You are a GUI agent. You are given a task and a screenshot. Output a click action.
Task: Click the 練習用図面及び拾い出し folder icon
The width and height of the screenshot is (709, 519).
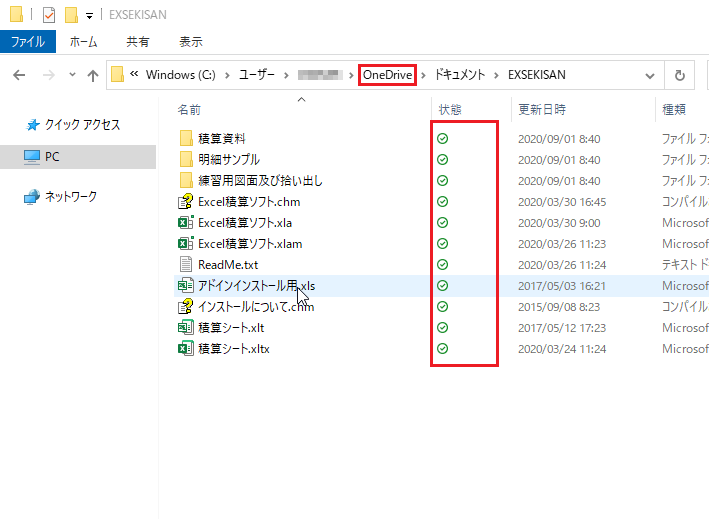pos(186,180)
